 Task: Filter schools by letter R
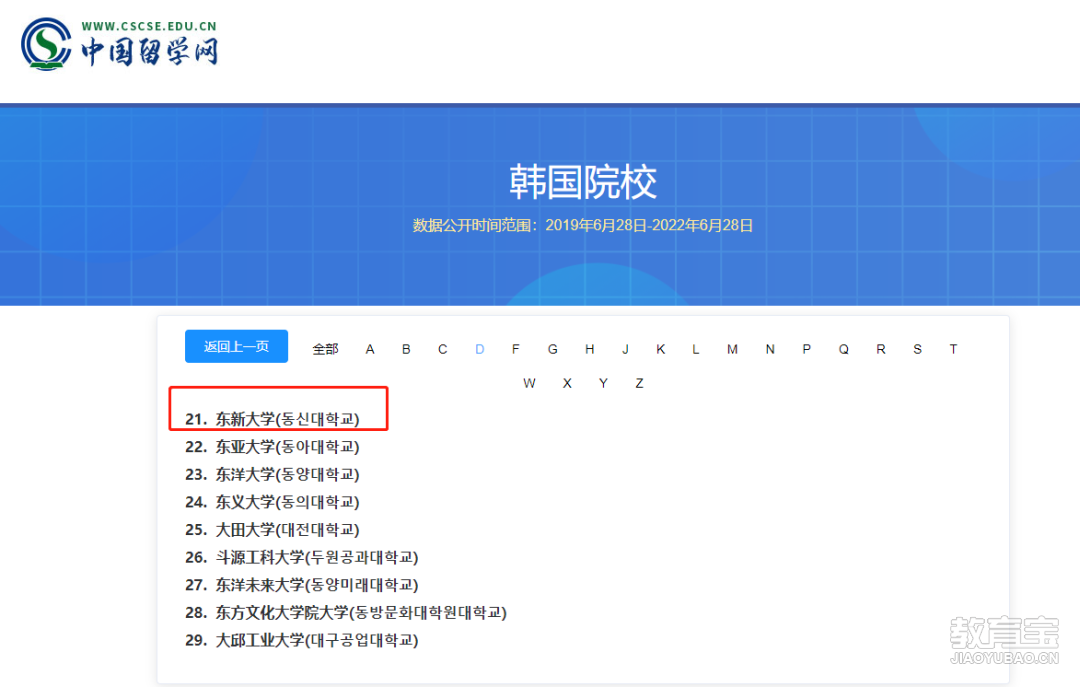[881, 349]
